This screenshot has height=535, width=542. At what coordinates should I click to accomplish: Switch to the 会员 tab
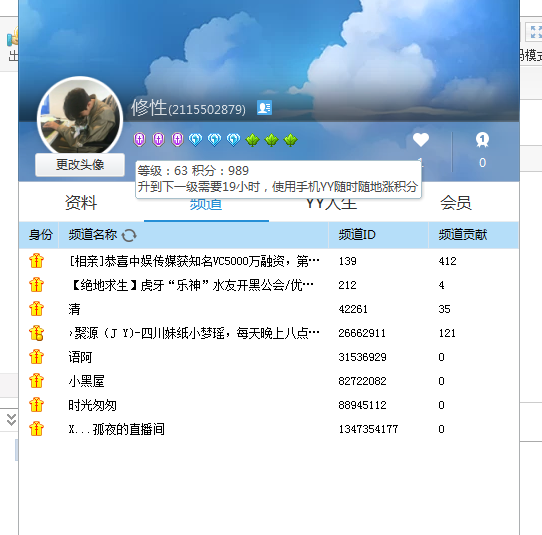[456, 203]
